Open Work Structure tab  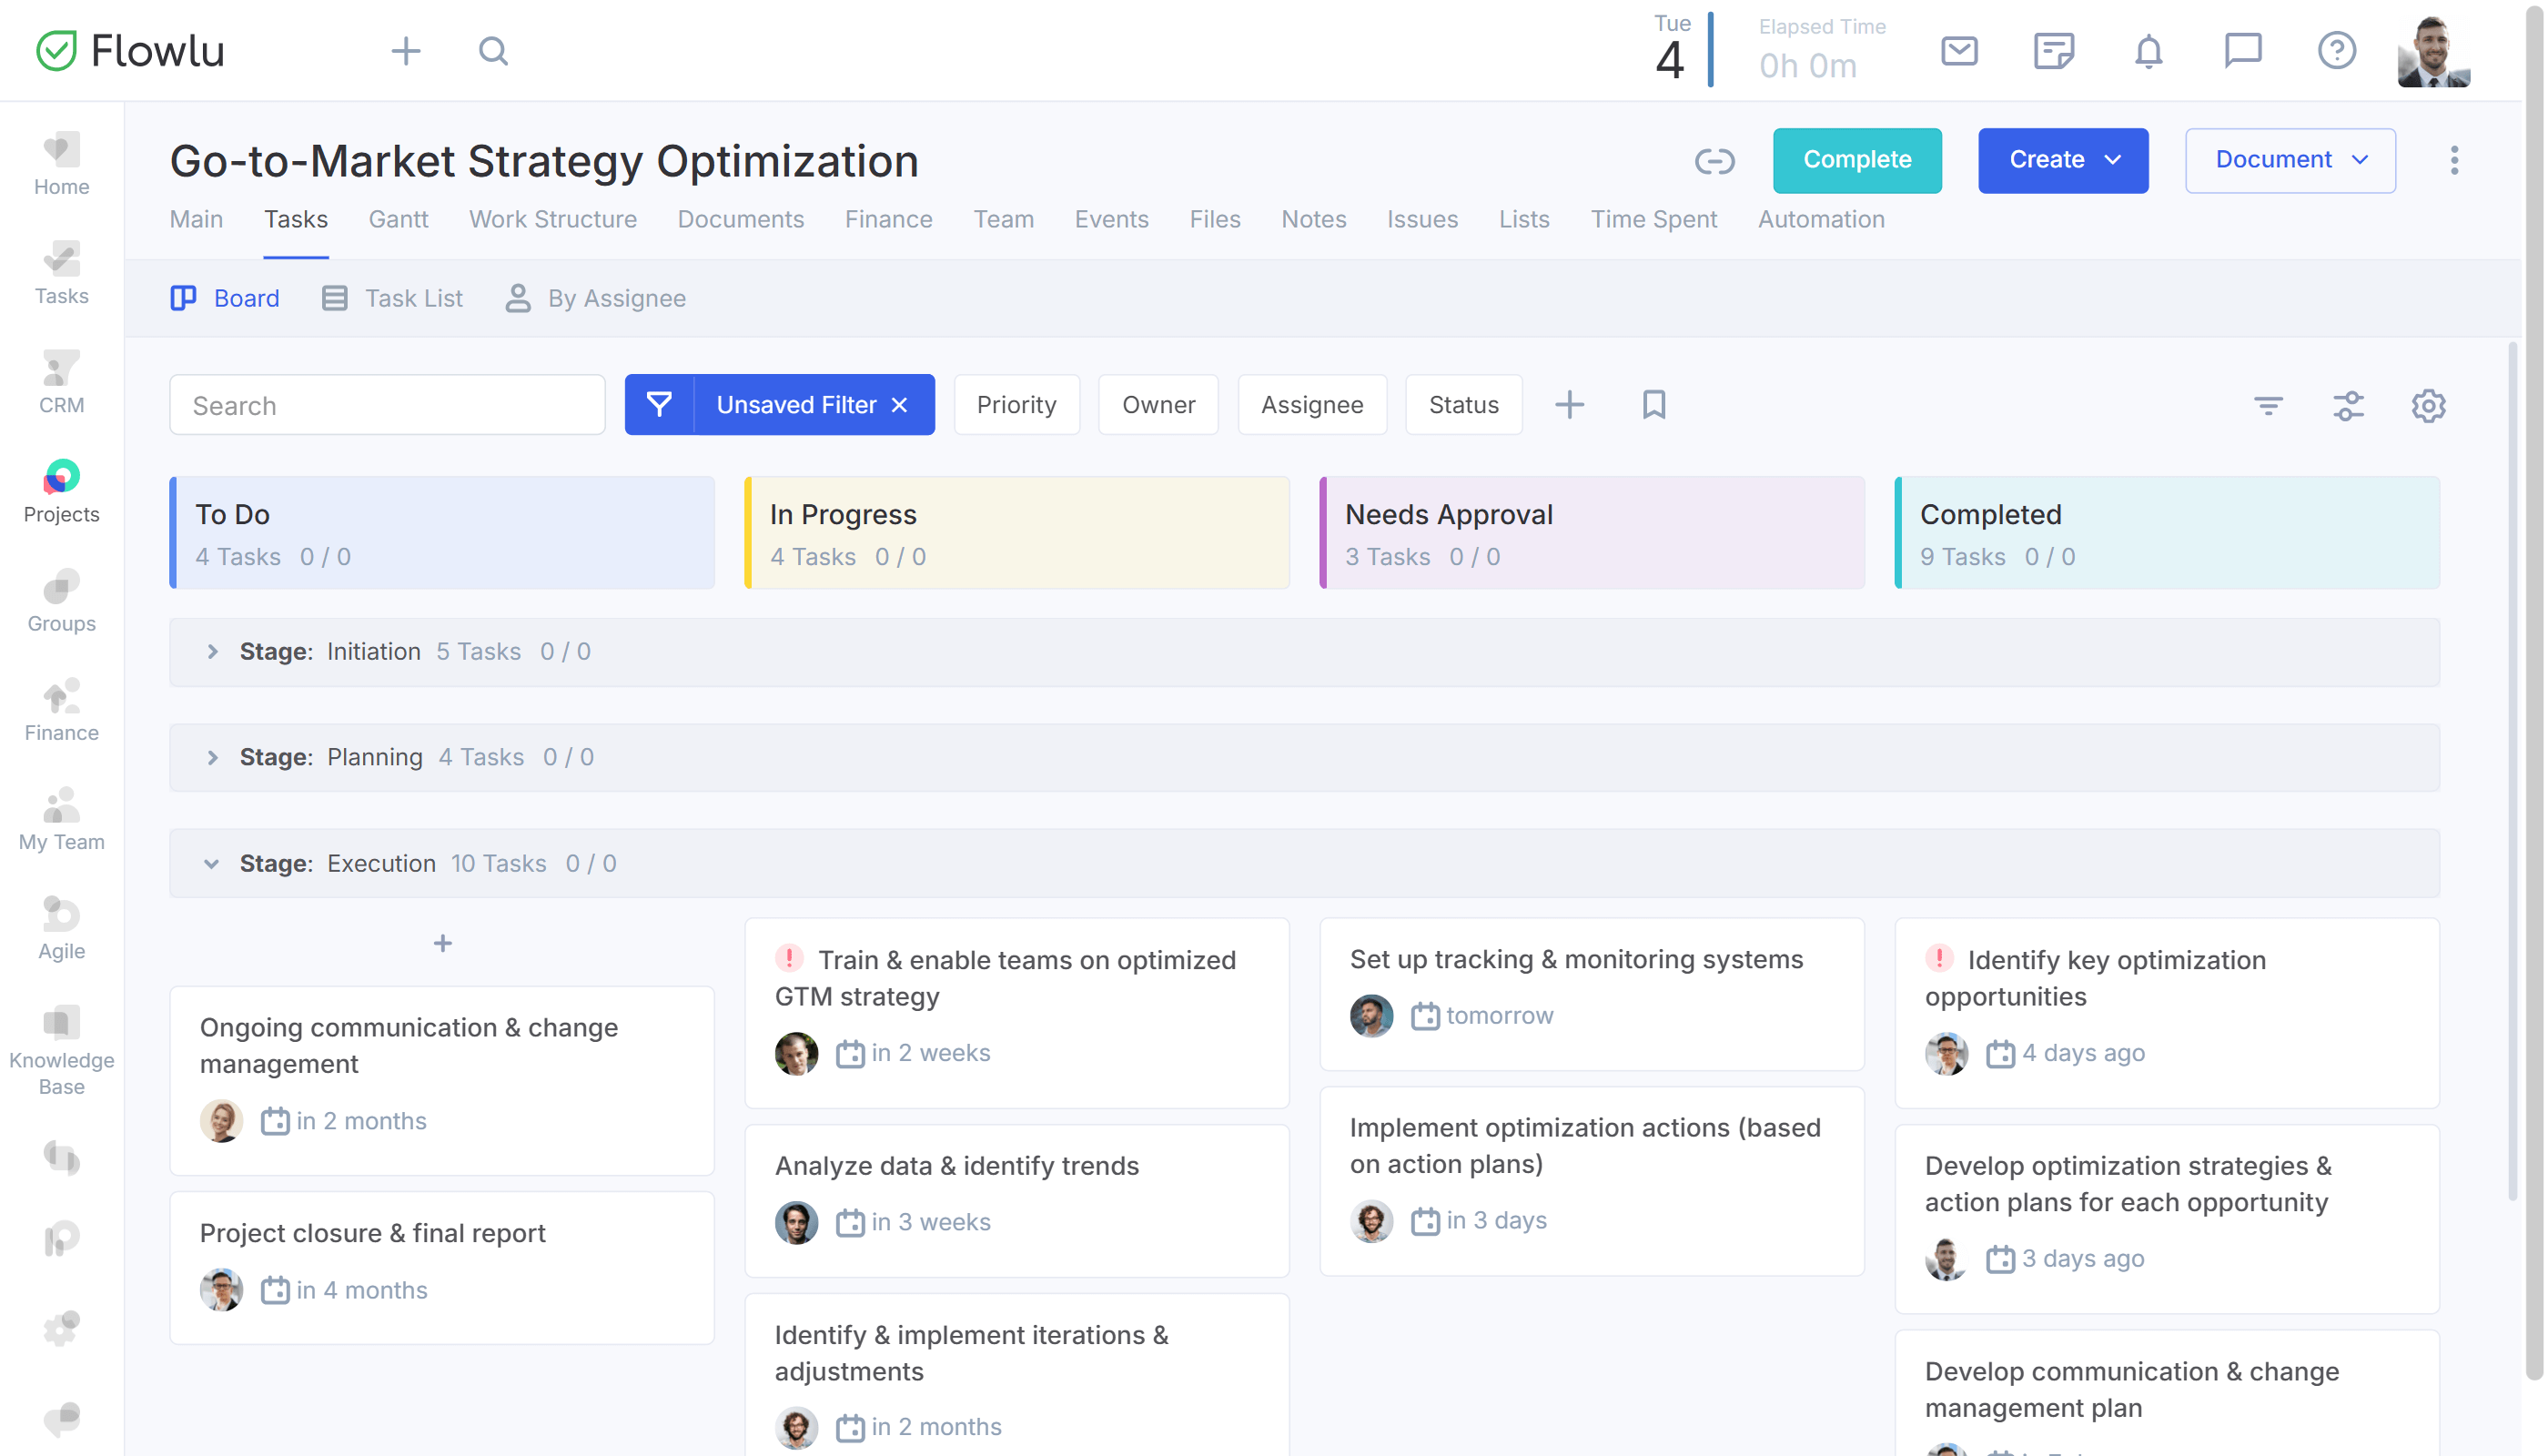tap(553, 219)
